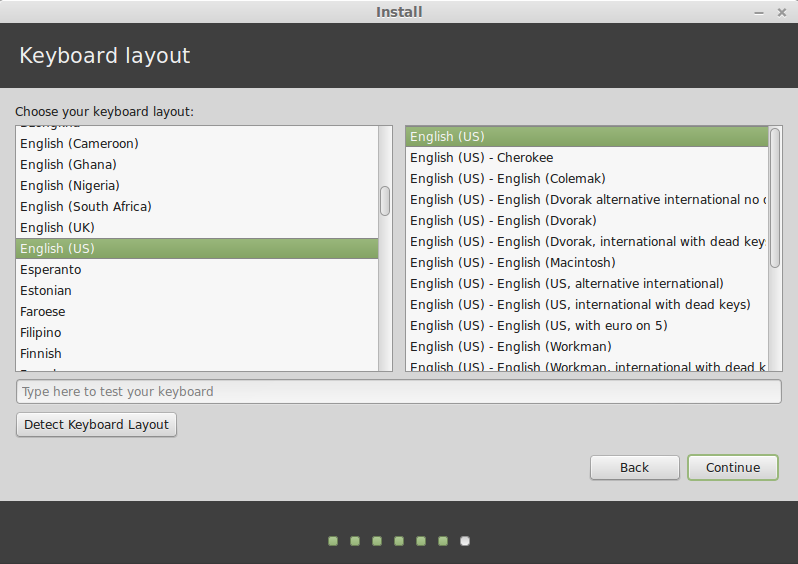The height and width of the screenshot is (564, 798).
Task: Click the left list scrollbar handle
Action: coord(385,201)
